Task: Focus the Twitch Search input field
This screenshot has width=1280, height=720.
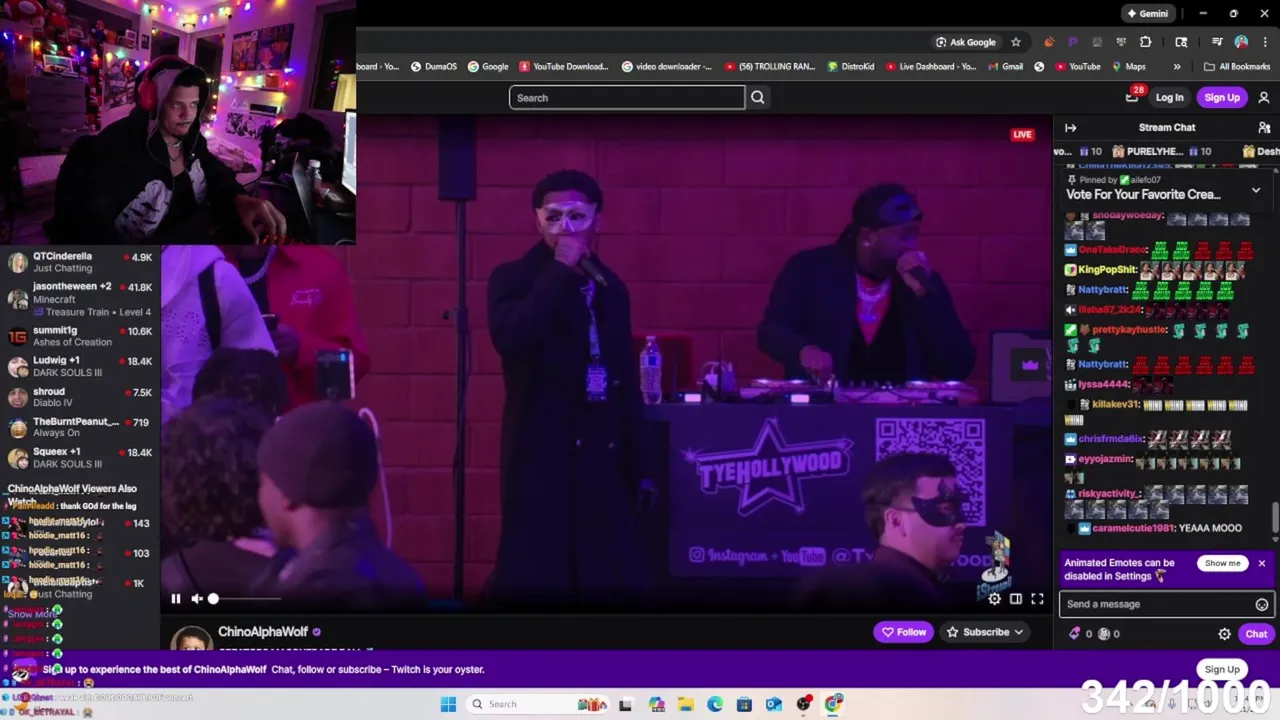Action: pyautogui.click(x=627, y=98)
